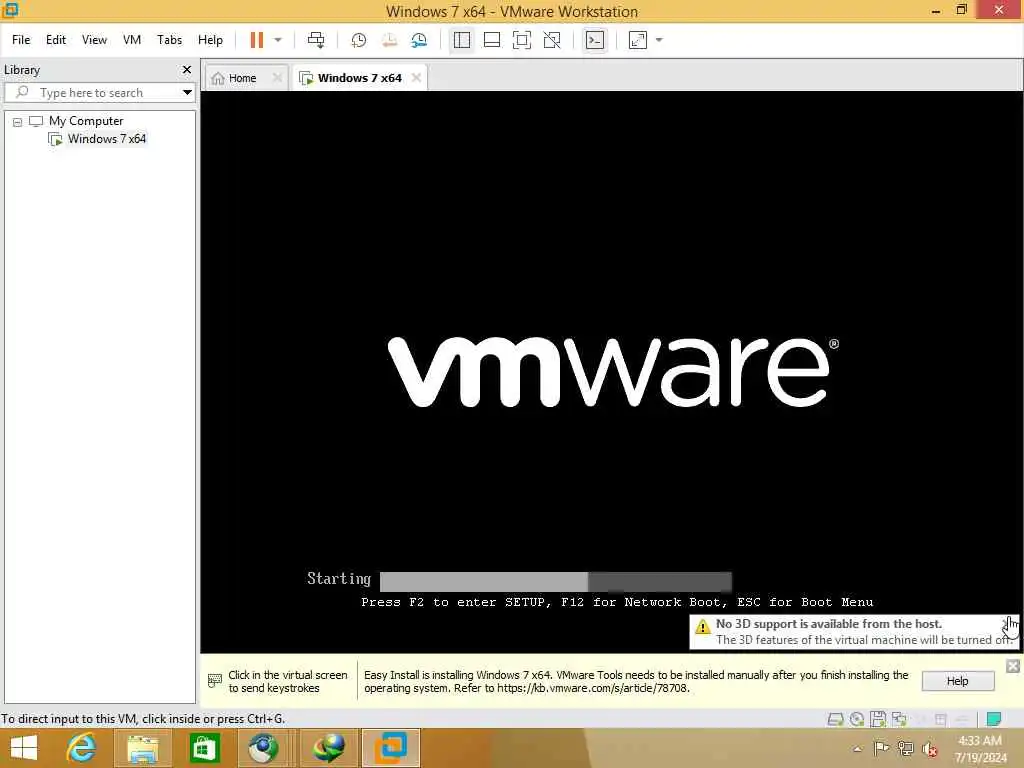The height and width of the screenshot is (768, 1024).
Task: Open the Help menu
Action: 210,40
